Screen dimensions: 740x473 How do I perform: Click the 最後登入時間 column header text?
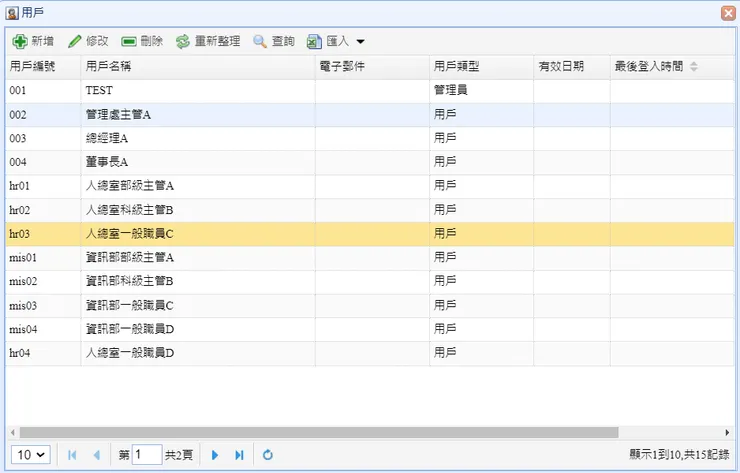pyautogui.click(x=648, y=67)
